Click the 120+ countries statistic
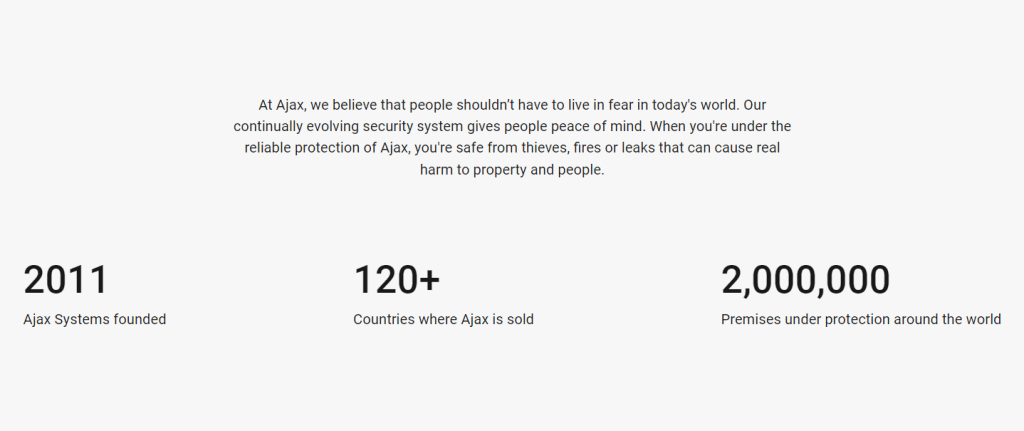This screenshot has width=1024, height=431. point(397,280)
